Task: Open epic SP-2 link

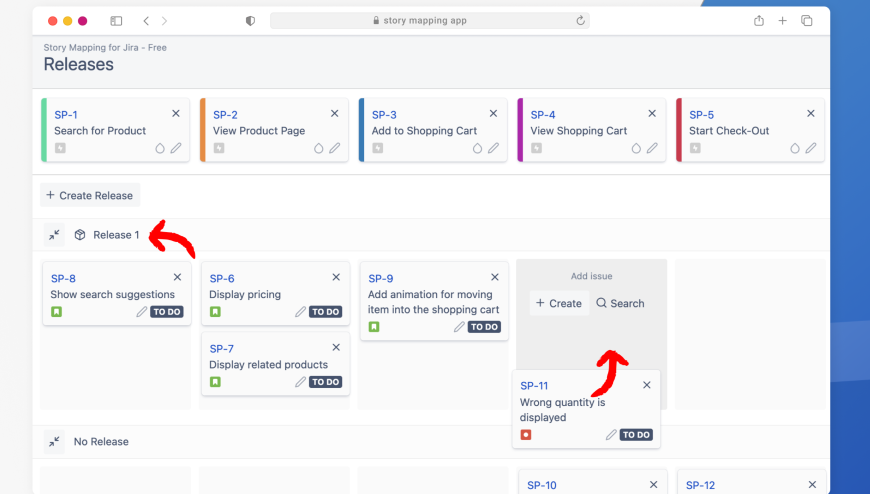Action: (x=225, y=115)
